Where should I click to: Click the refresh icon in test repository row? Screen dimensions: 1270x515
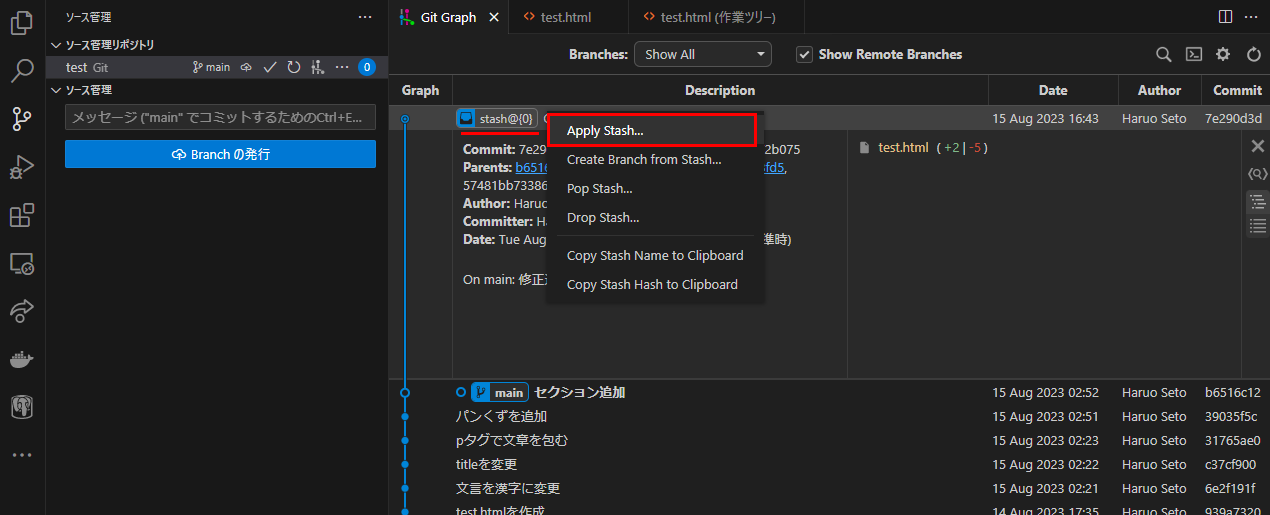click(294, 67)
